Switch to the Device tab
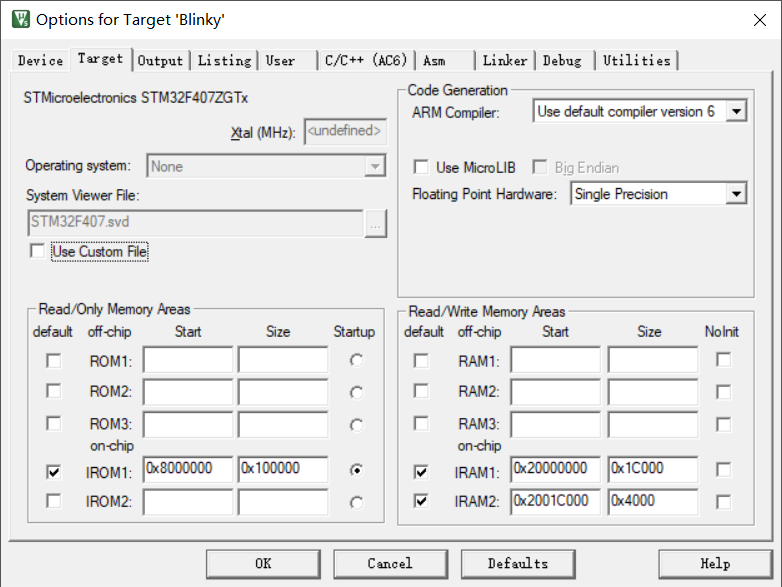This screenshot has width=782, height=587. click(x=40, y=61)
